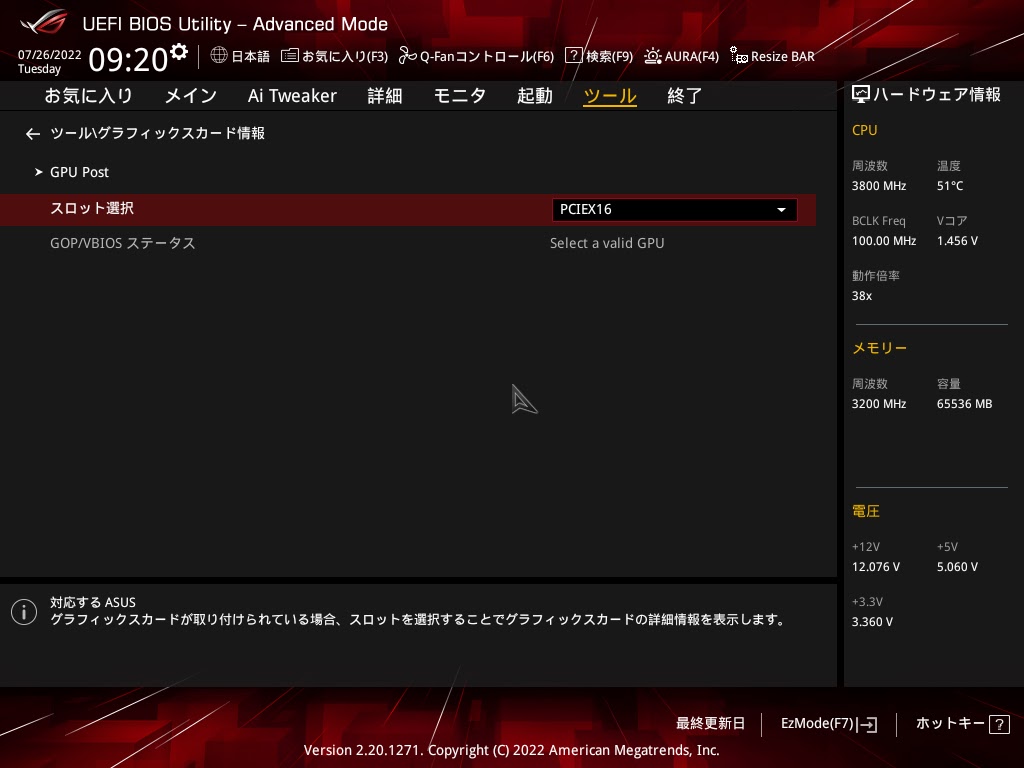Click +3.3V reading 3.360 V

coord(872,622)
